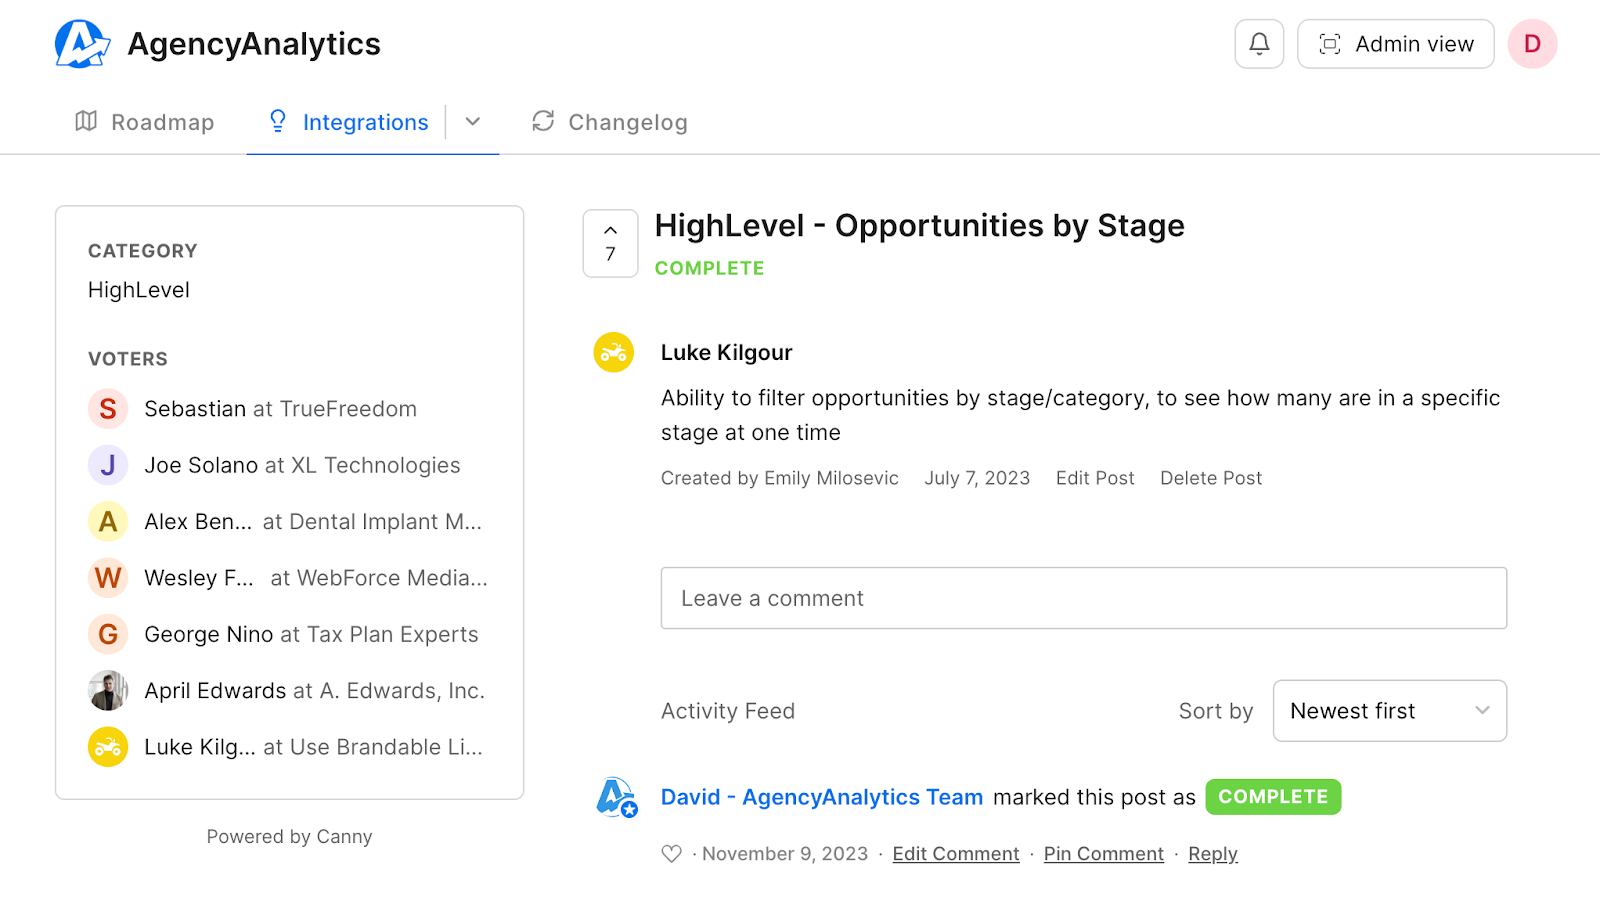The width and height of the screenshot is (1600, 919).
Task: Open notifications bell
Action: pos(1259,44)
